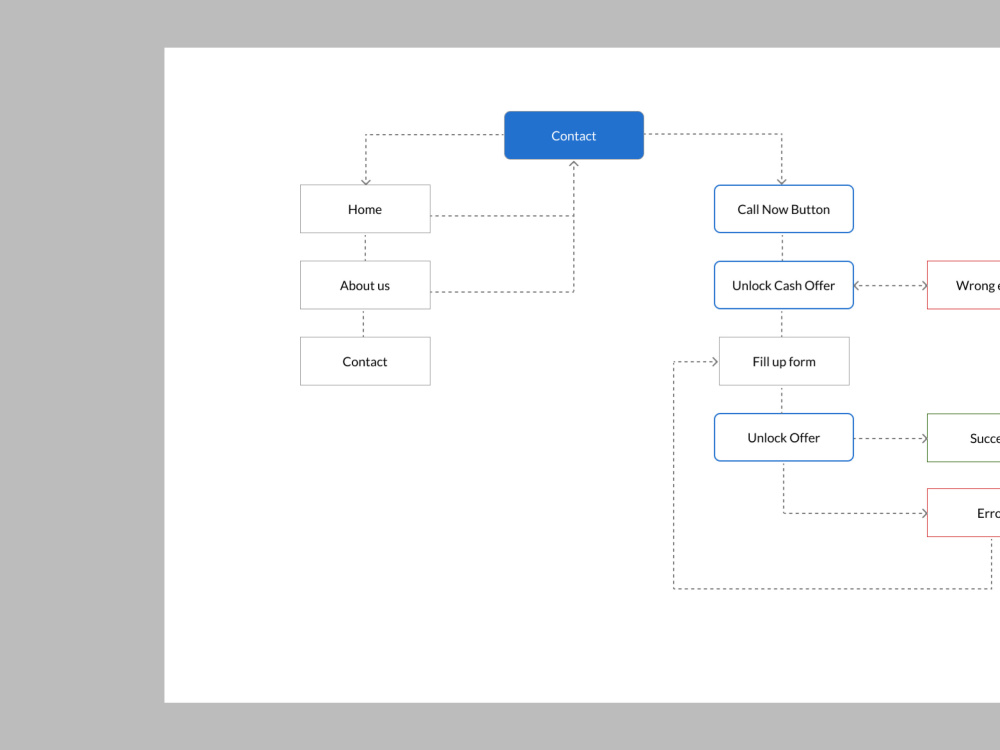
Task: Click the Contact box below About us
Action: click(x=365, y=361)
